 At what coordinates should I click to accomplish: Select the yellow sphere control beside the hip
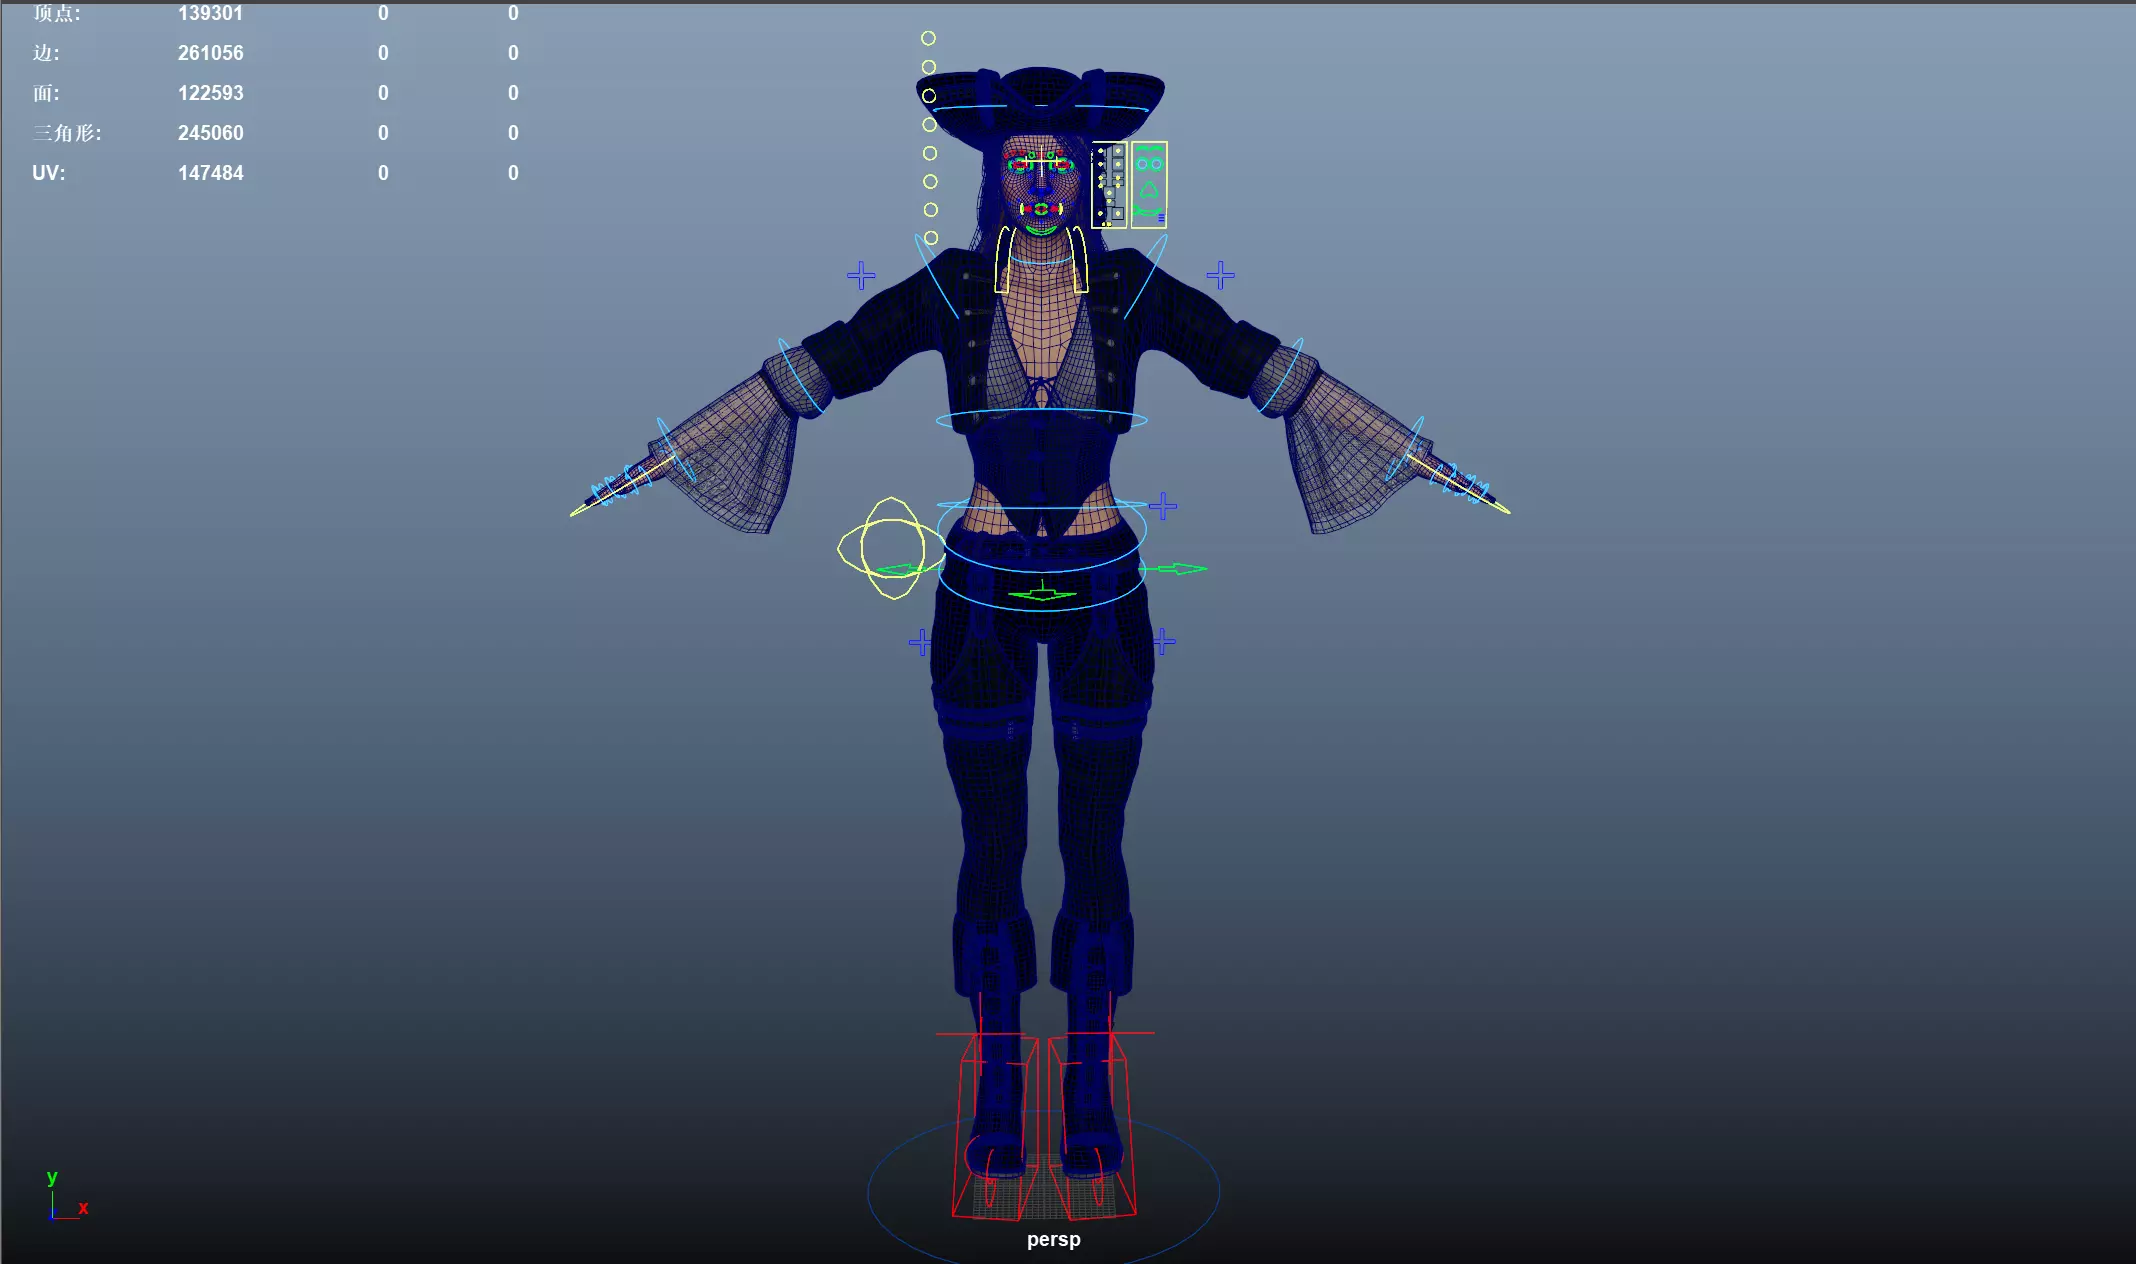892,548
